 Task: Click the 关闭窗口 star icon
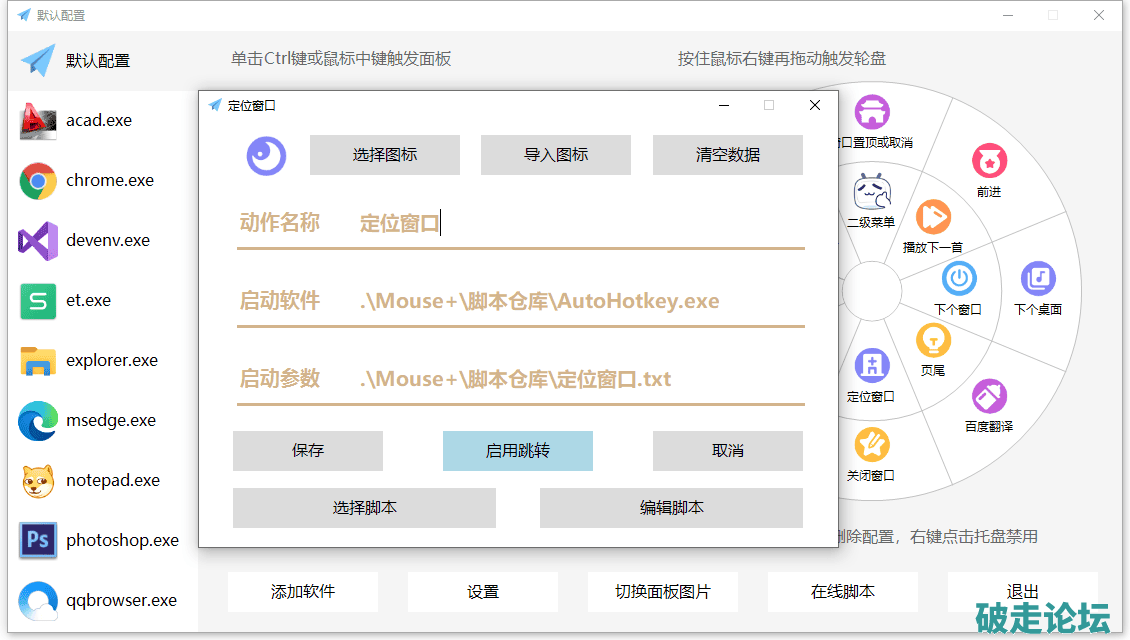[x=871, y=443]
